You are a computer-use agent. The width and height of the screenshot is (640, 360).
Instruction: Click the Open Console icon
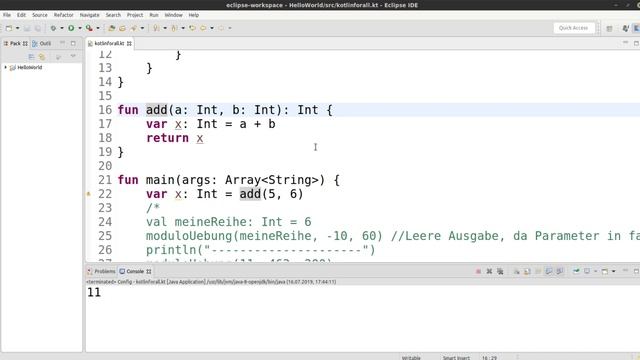coord(604,271)
